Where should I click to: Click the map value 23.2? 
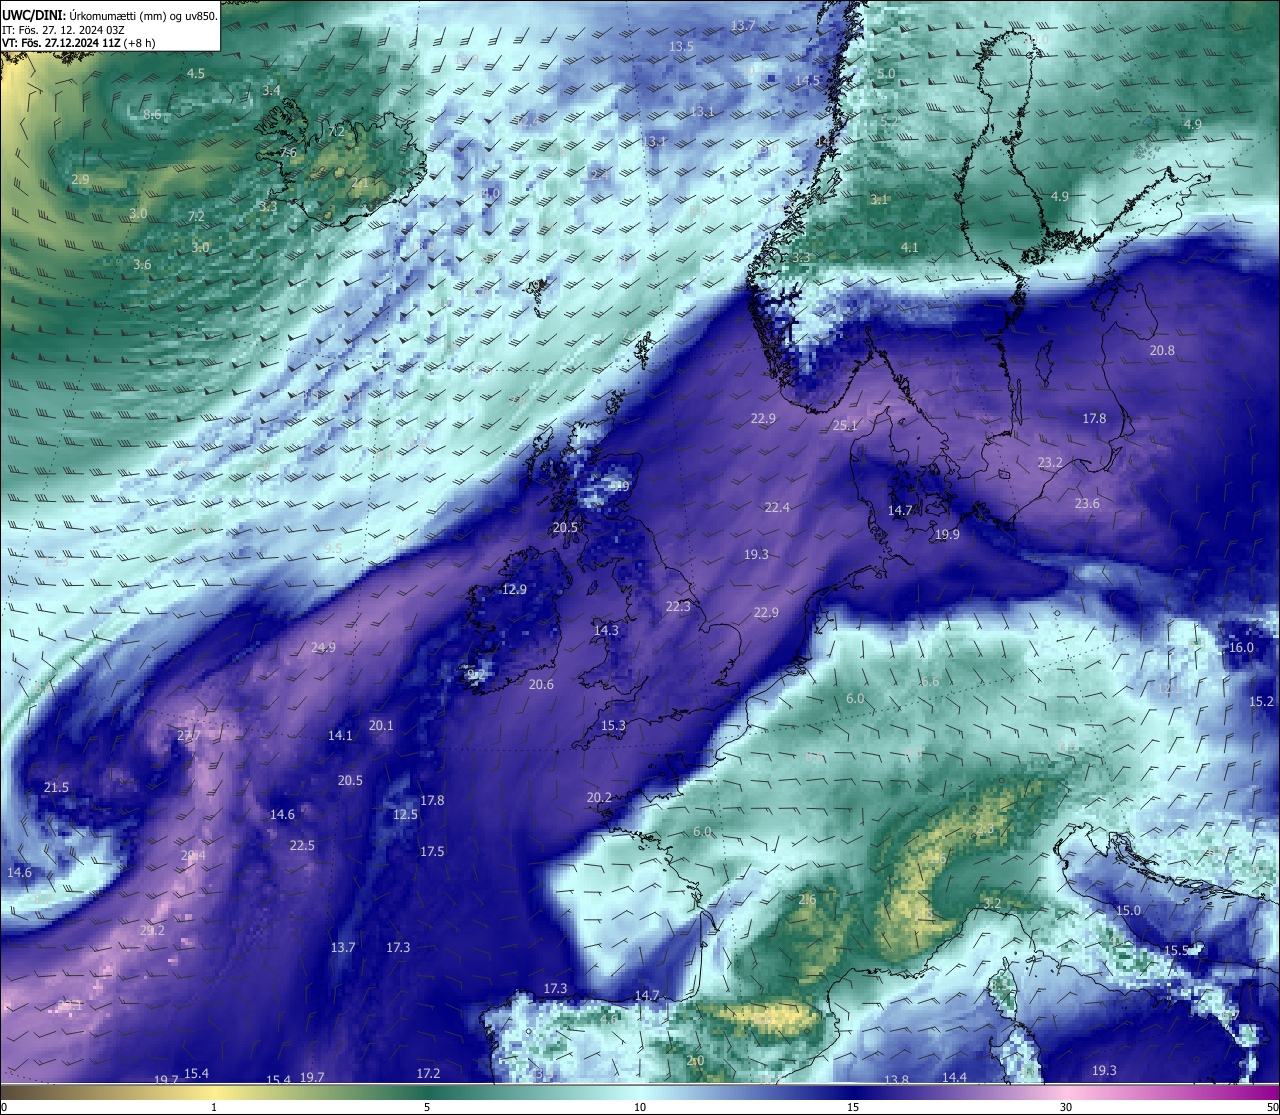tap(1050, 463)
